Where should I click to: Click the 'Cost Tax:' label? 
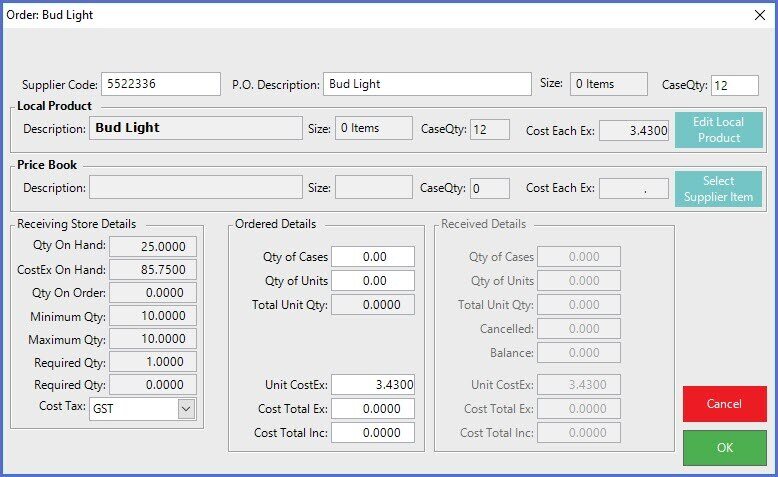click(x=63, y=406)
